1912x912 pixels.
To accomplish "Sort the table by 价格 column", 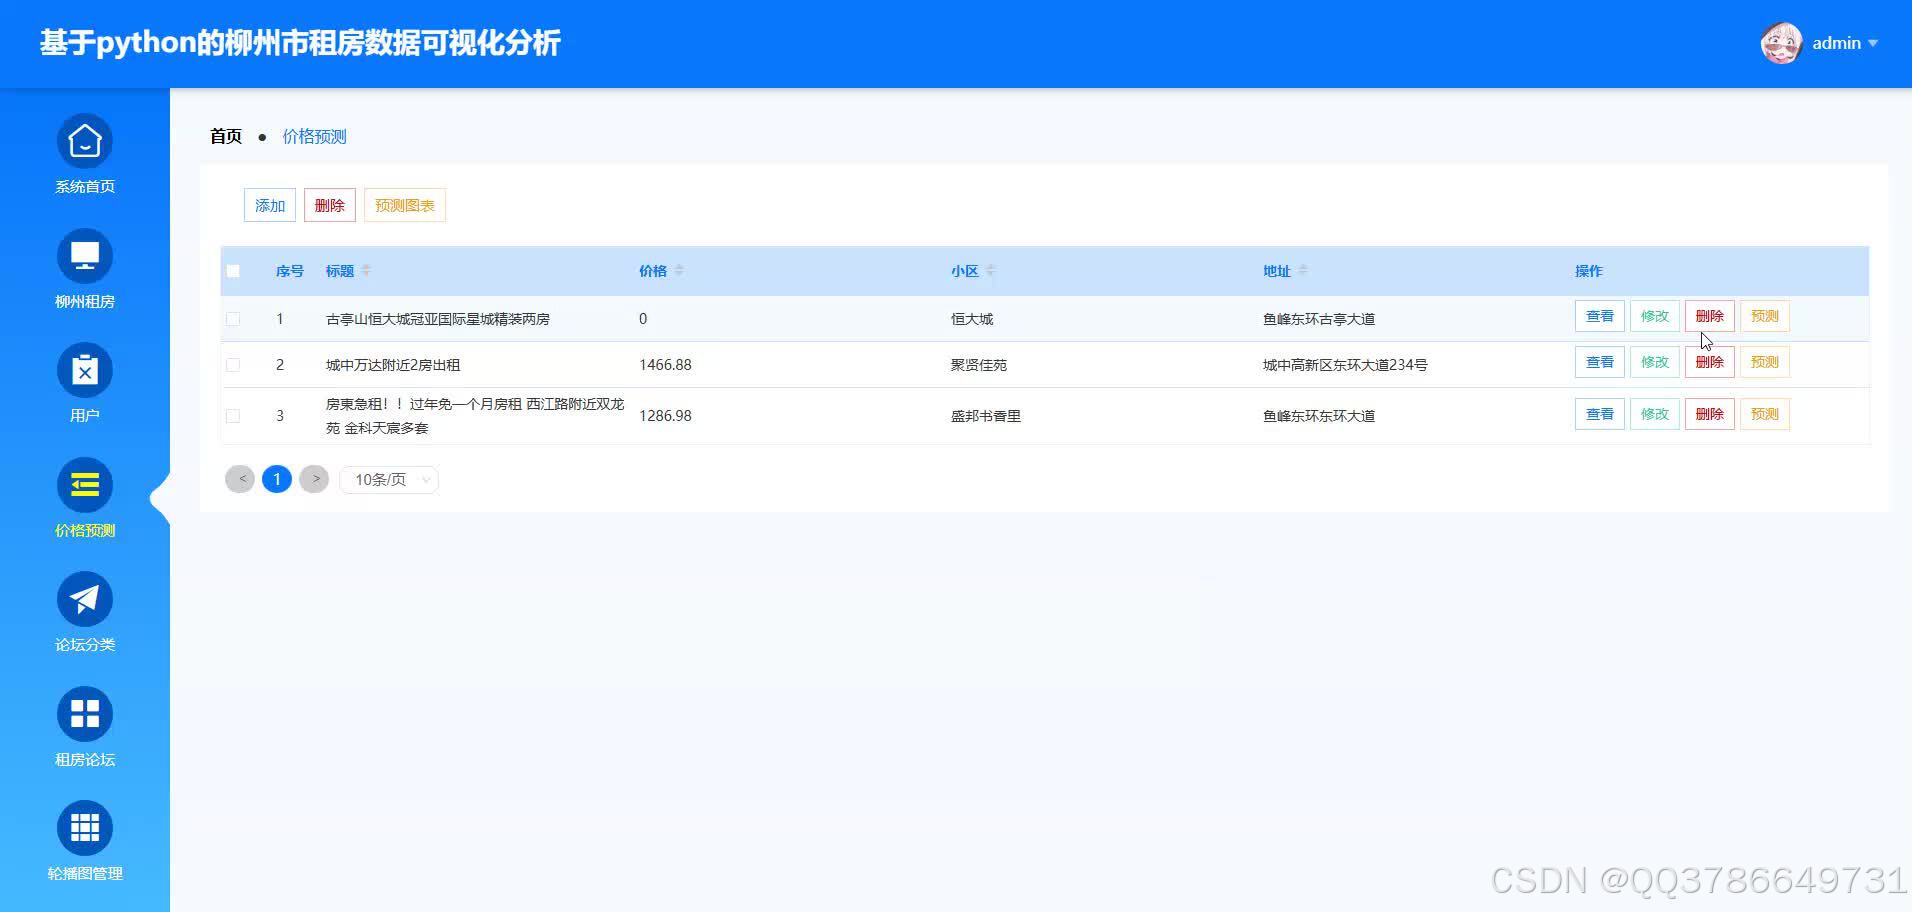I will pyautogui.click(x=679, y=270).
